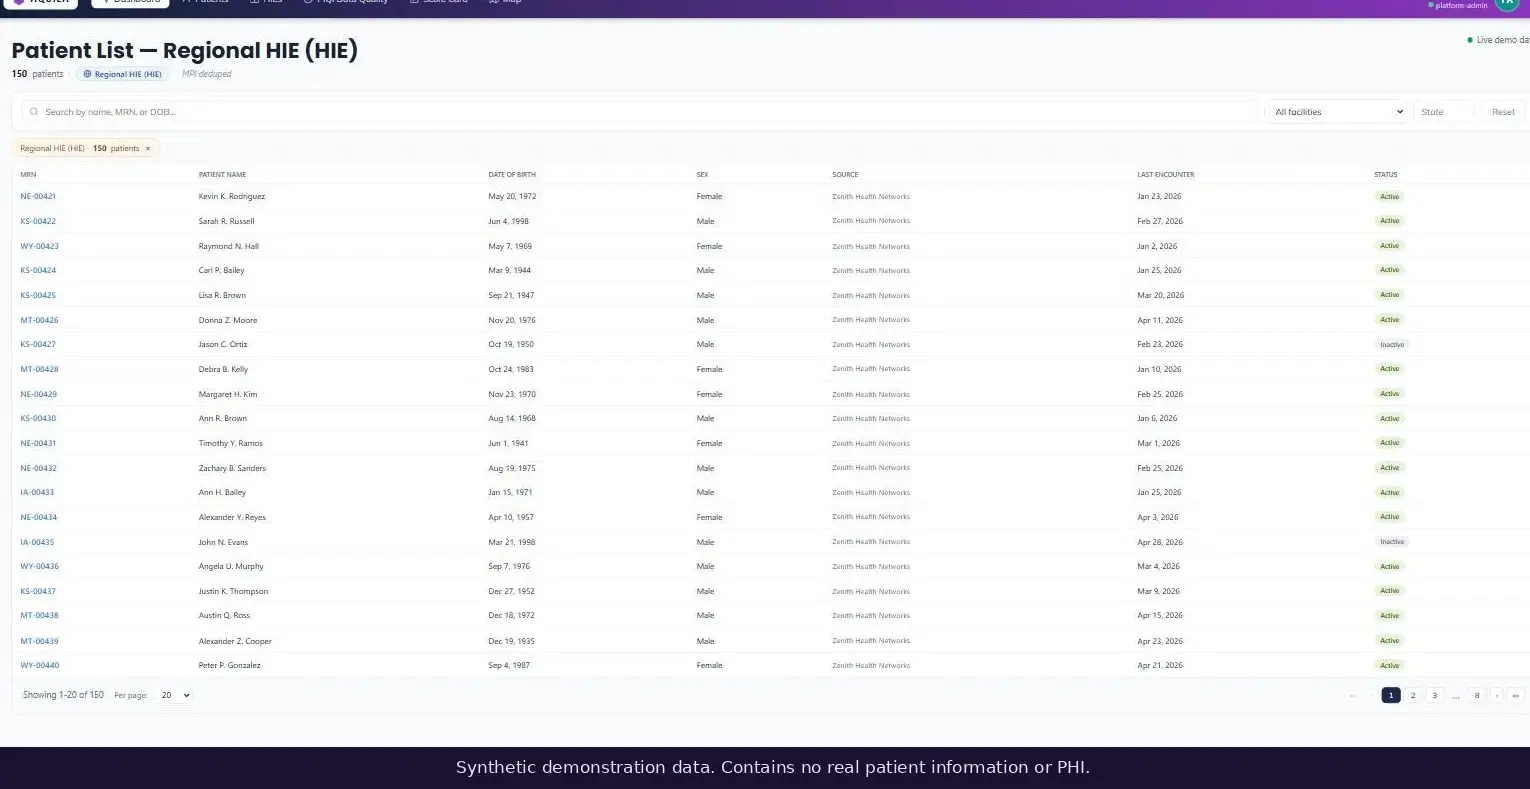1530x789 pixels.
Task: Sort by the Source column header
Action: pyautogui.click(x=845, y=175)
